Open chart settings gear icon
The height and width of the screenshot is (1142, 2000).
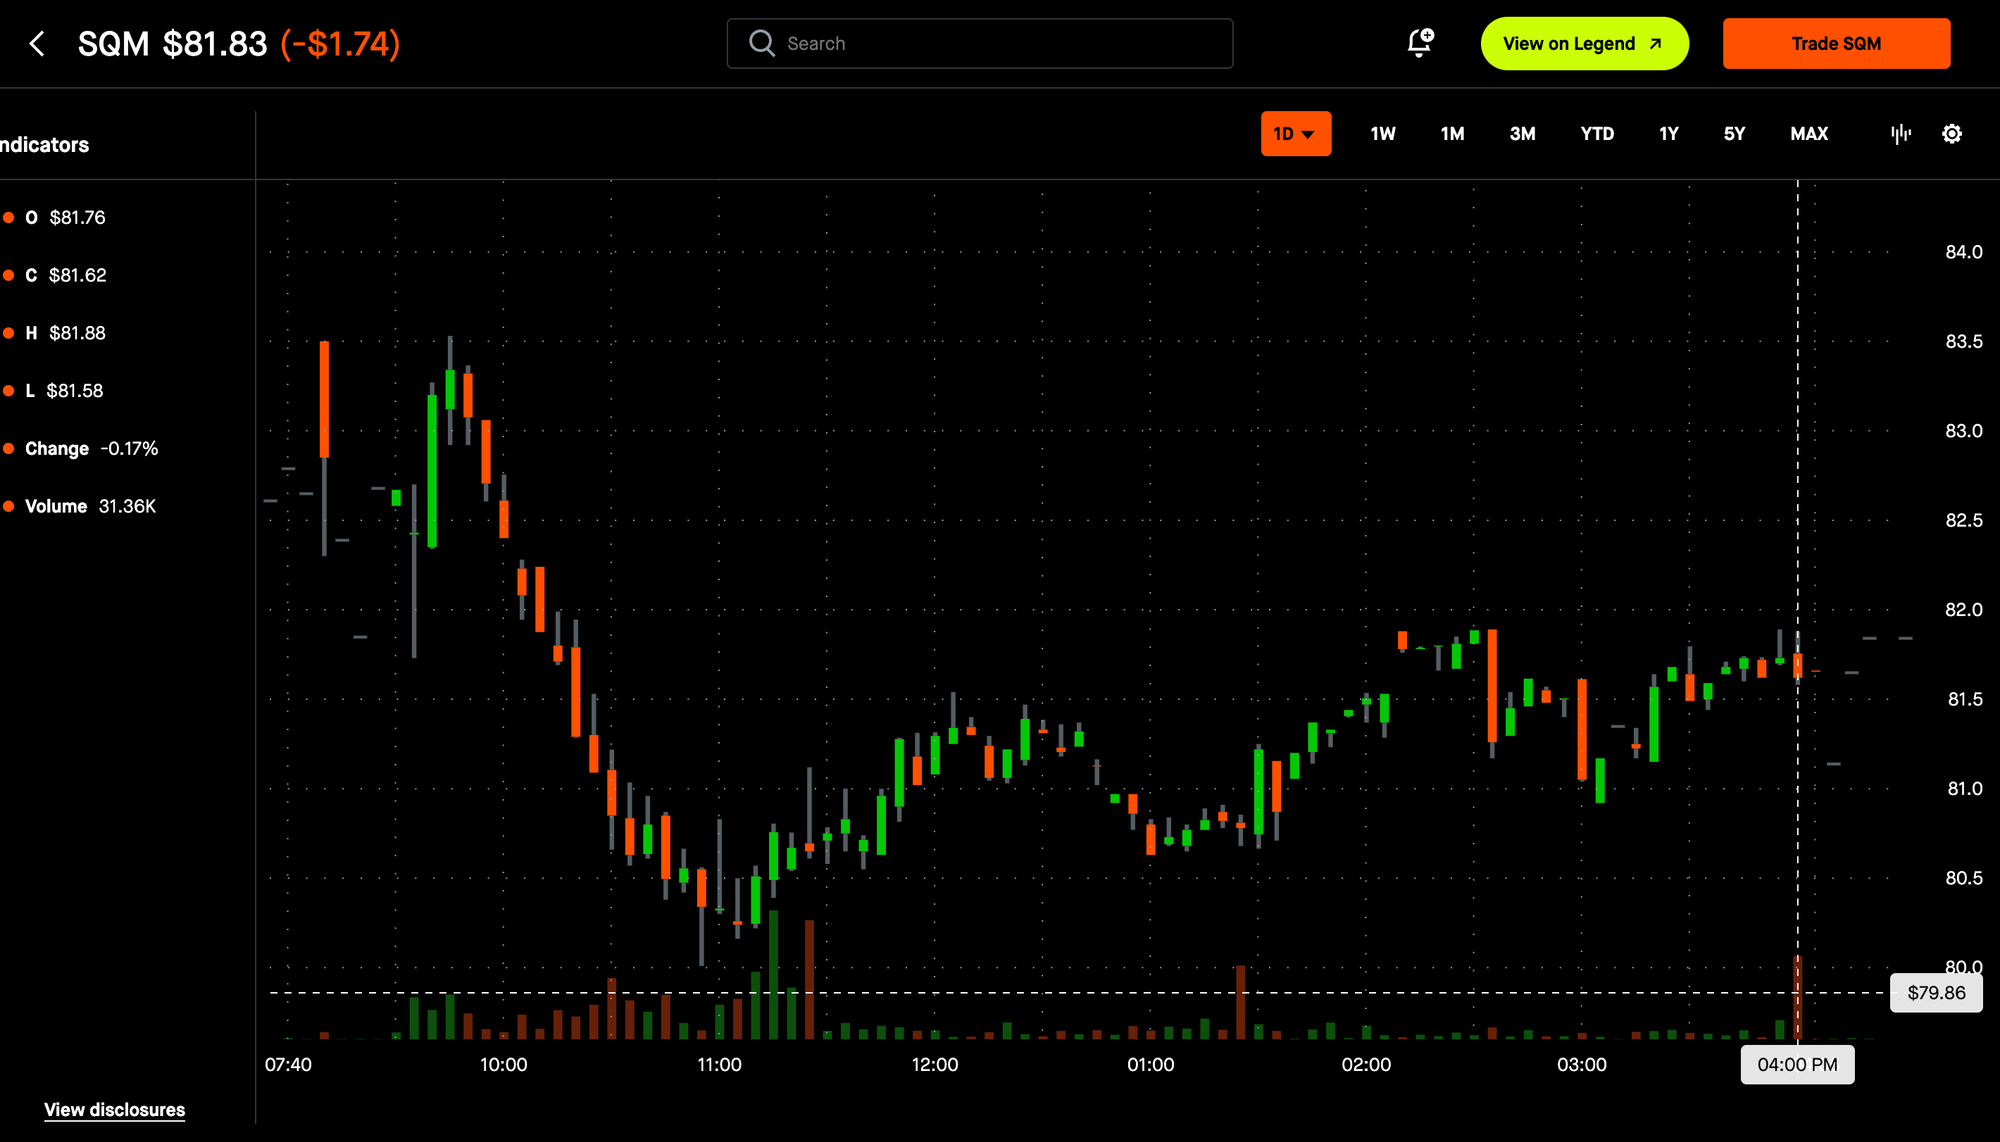pos(1952,134)
